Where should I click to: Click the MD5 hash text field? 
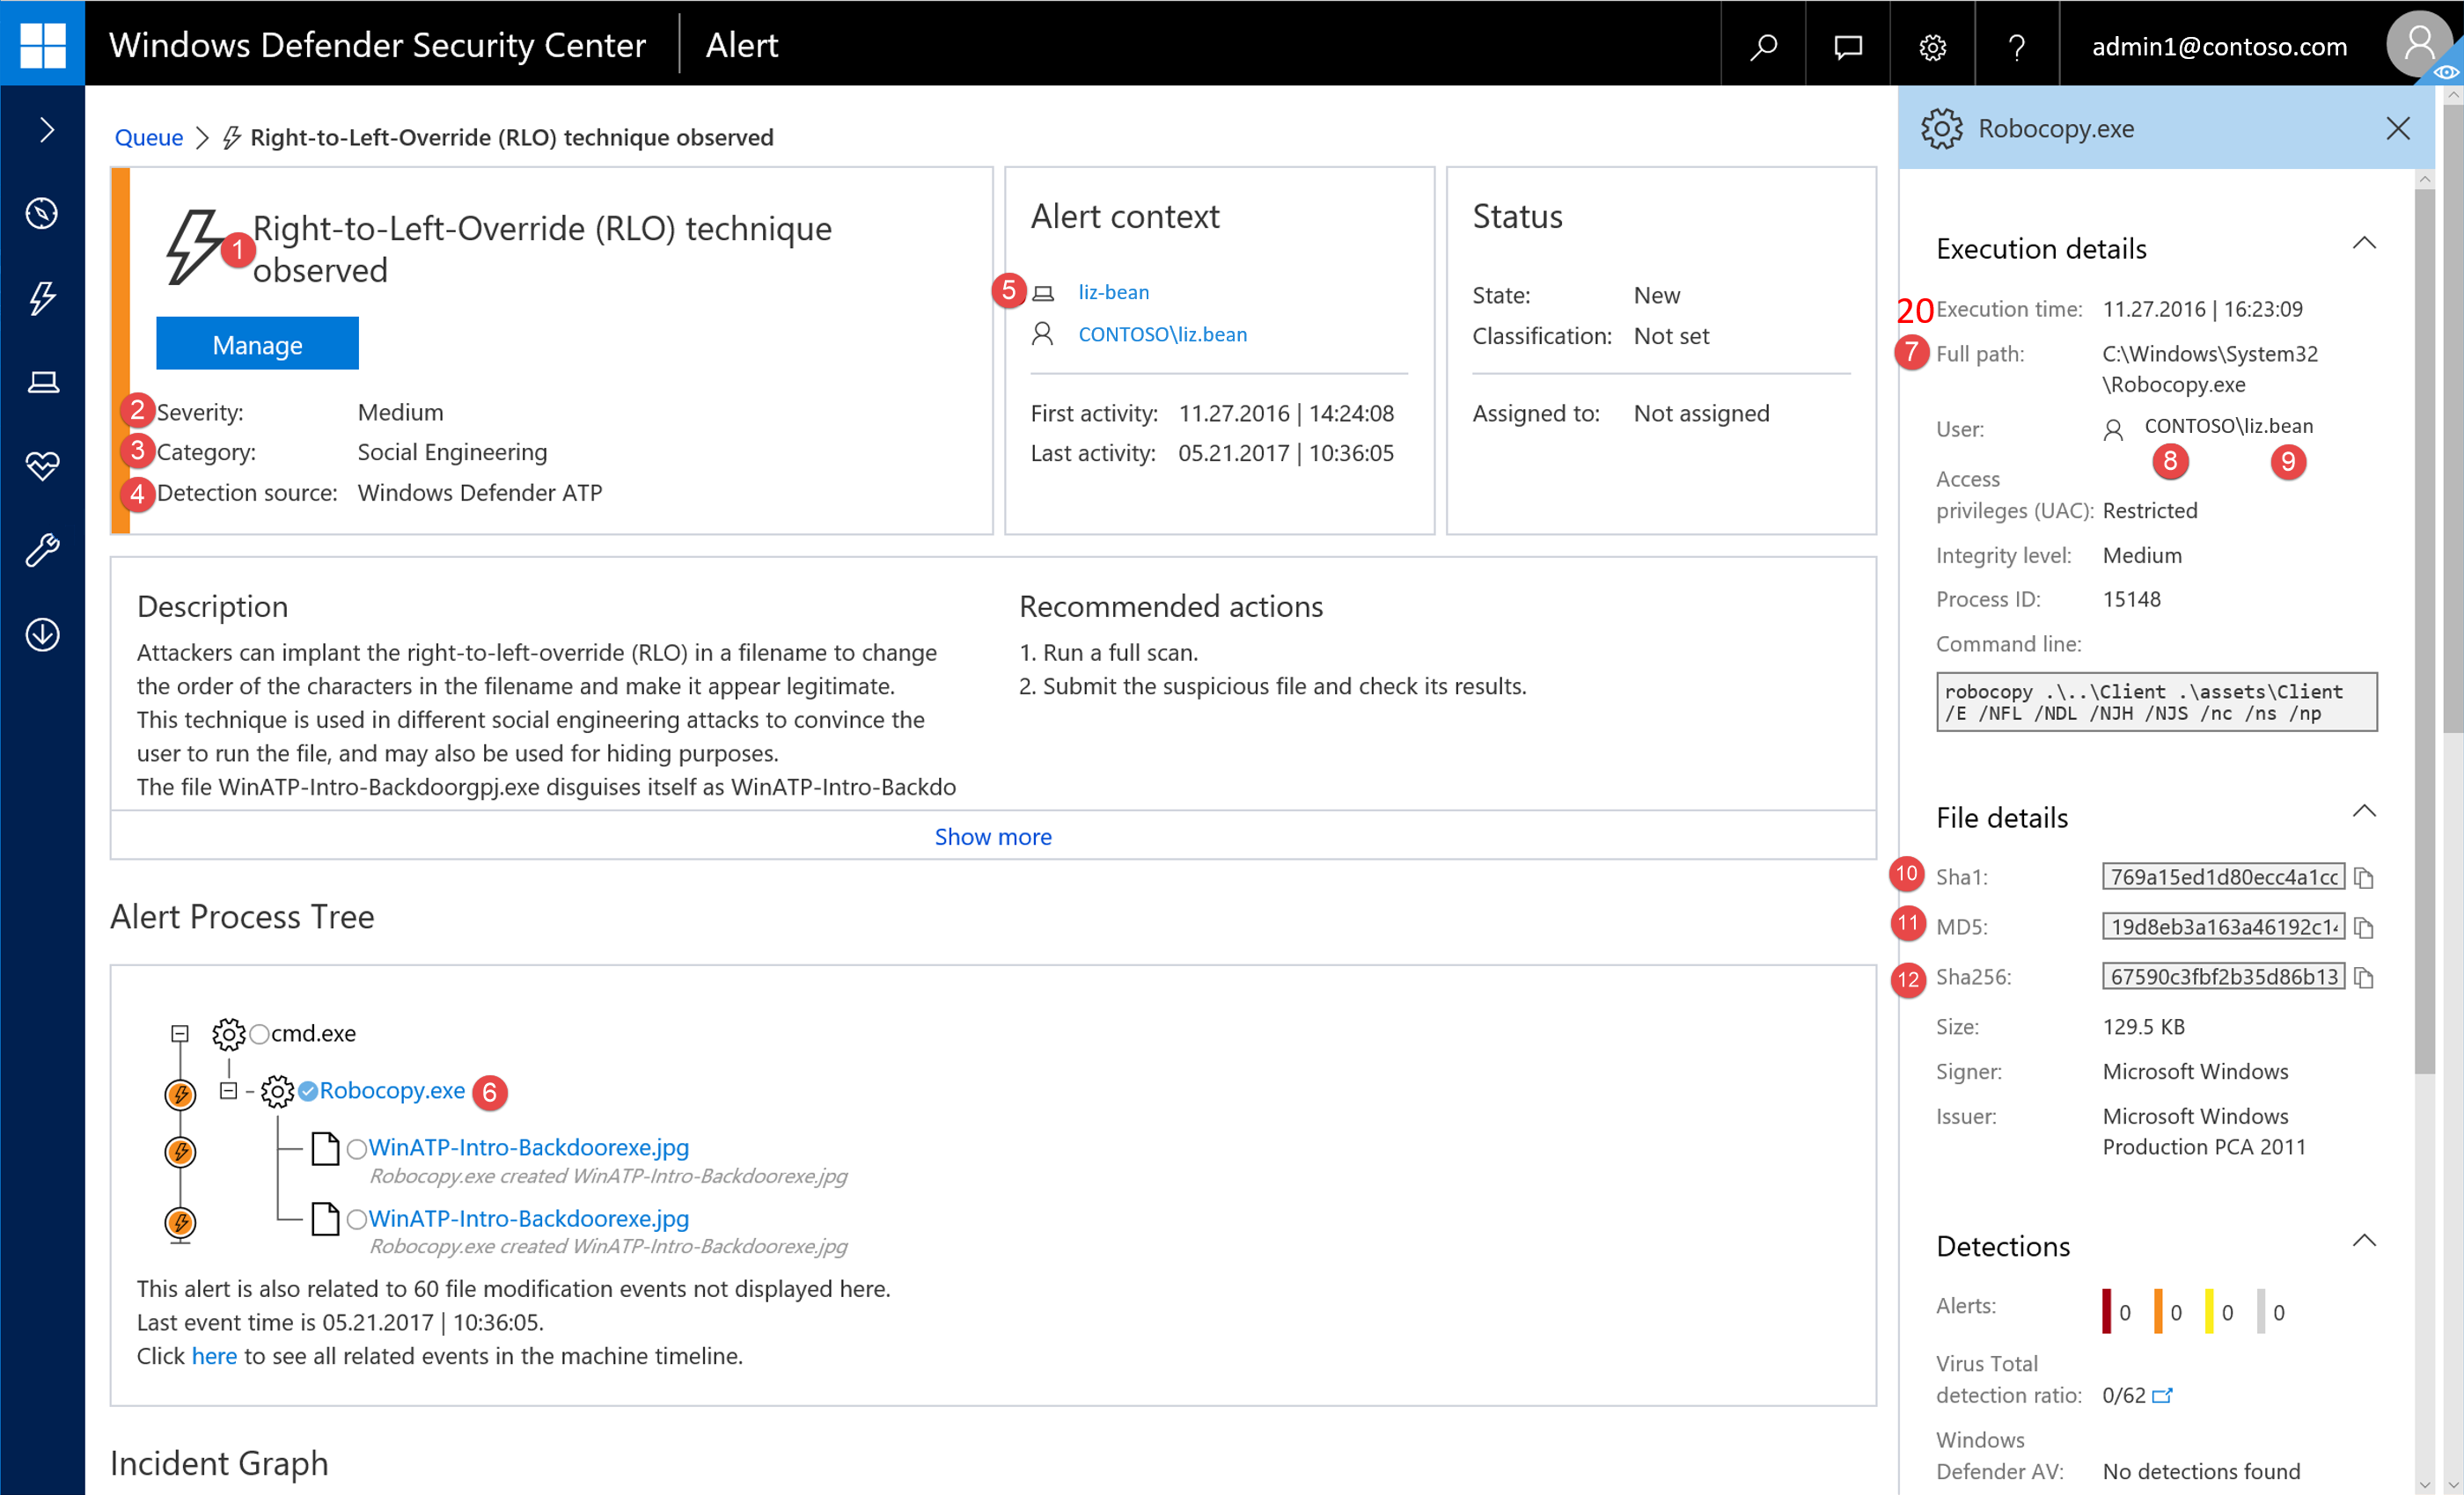pyautogui.click(x=2222, y=927)
